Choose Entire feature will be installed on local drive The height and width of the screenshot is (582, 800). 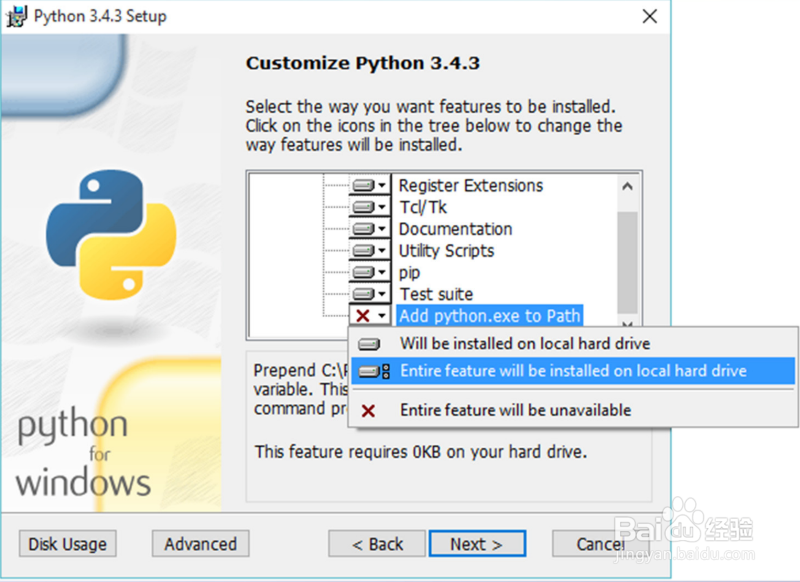click(573, 371)
